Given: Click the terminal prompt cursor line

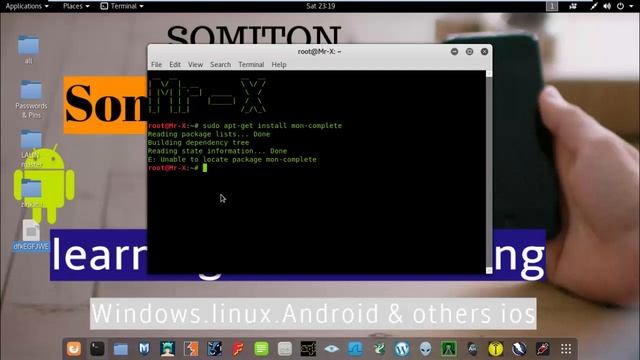Looking at the screenshot, I should (178, 168).
